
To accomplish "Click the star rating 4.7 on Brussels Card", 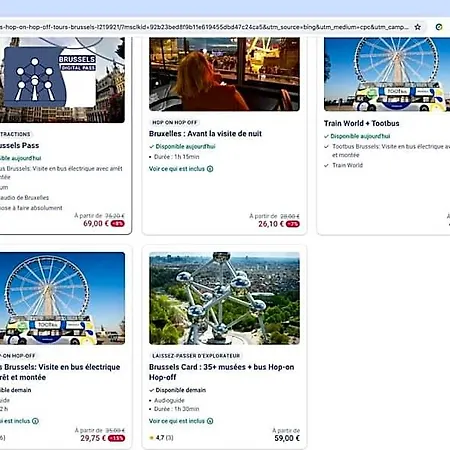I will (x=161, y=438).
